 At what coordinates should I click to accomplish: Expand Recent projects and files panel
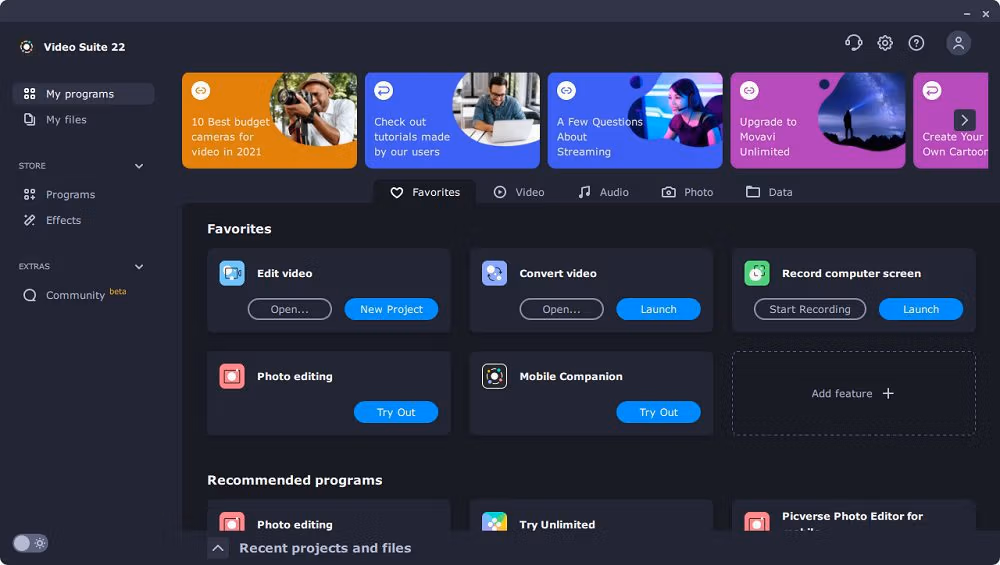point(218,548)
